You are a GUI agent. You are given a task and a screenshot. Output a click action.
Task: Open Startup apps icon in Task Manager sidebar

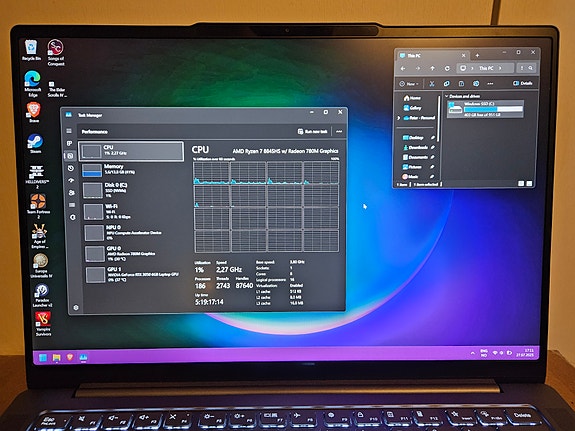point(71,180)
